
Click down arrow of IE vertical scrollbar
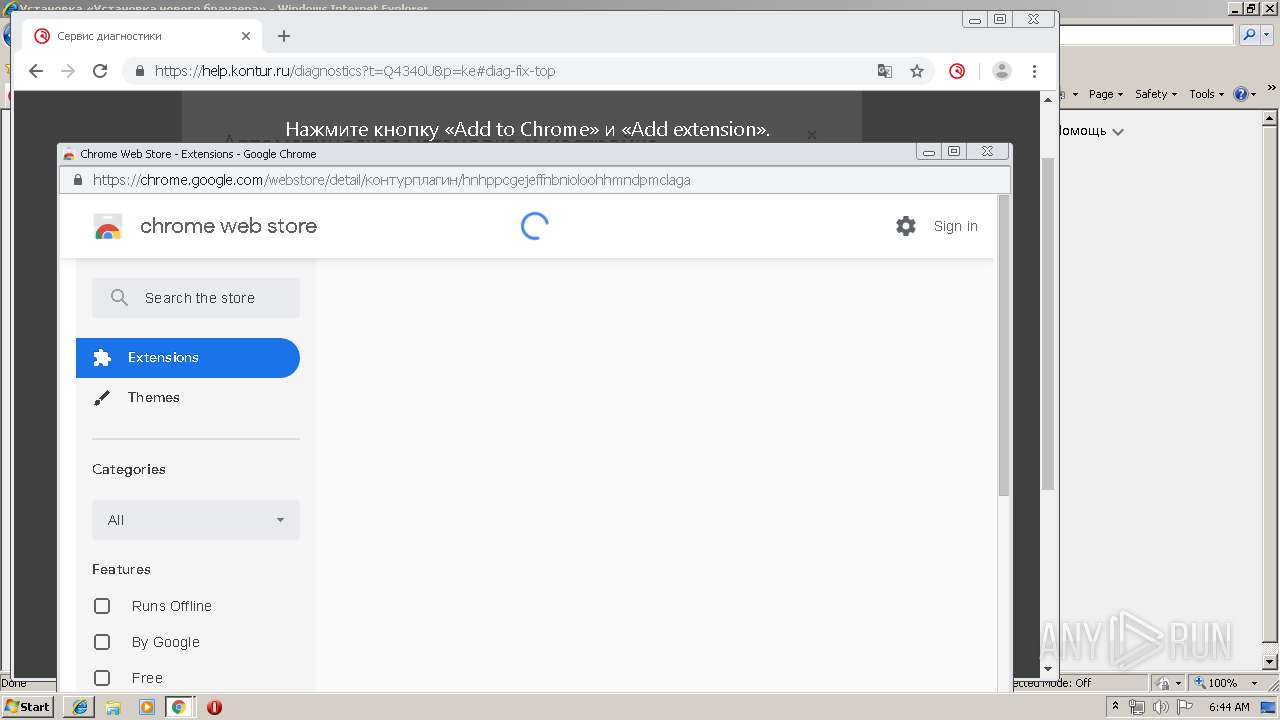coord(1270,662)
